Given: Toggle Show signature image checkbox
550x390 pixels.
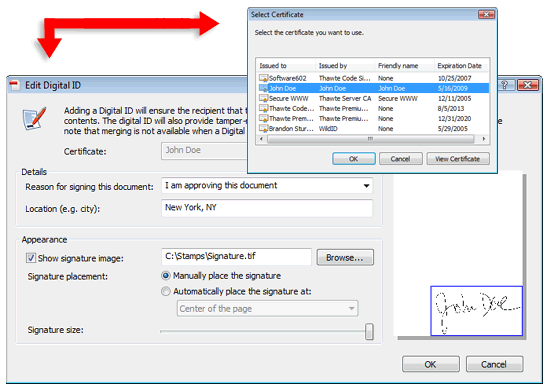Looking at the screenshot, I should (x=31, y=258).
